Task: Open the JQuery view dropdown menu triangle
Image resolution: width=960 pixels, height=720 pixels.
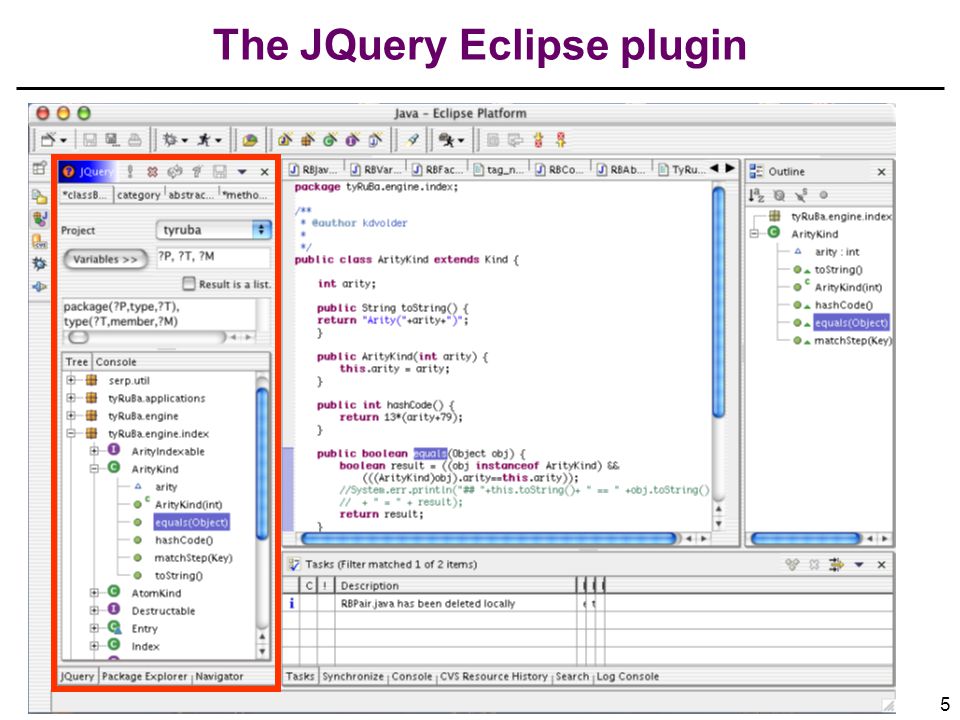Action: coord(242,172)
